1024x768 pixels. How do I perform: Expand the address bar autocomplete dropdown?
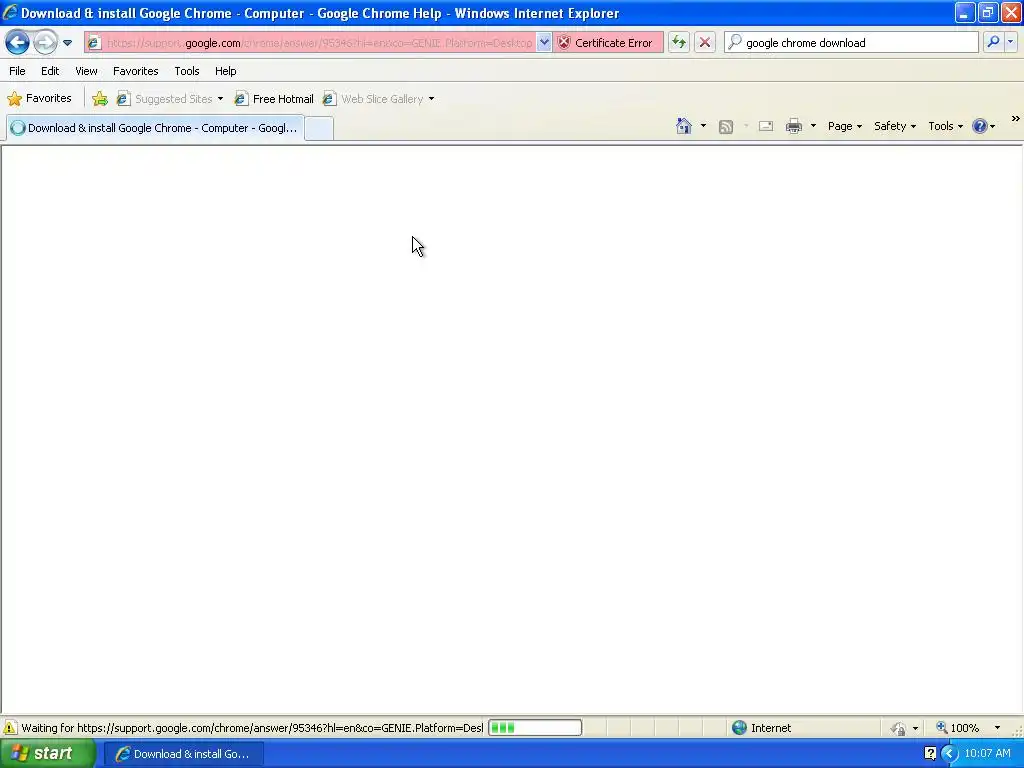[544, 43]
